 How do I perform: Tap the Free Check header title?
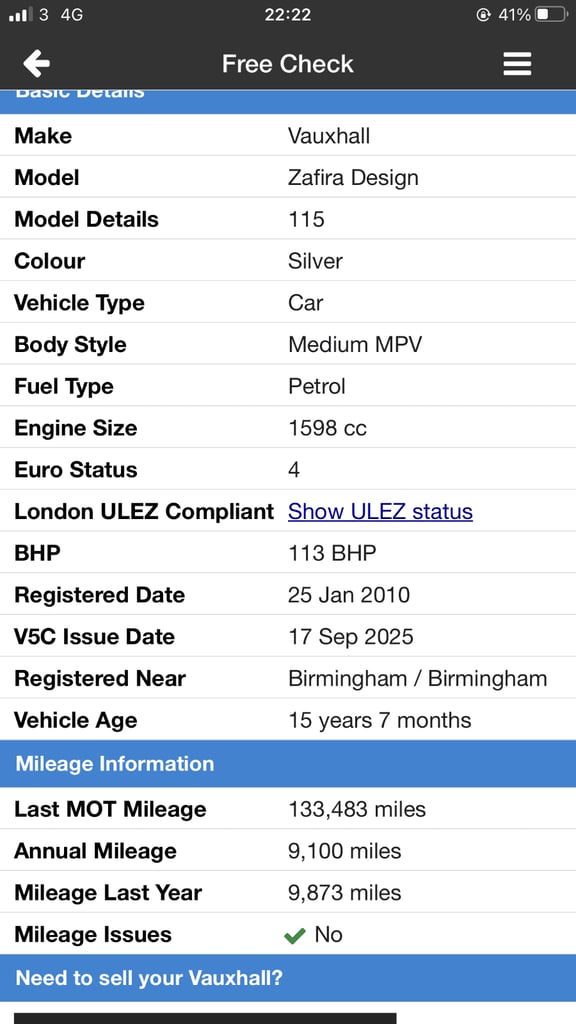[x=287, y=63]
